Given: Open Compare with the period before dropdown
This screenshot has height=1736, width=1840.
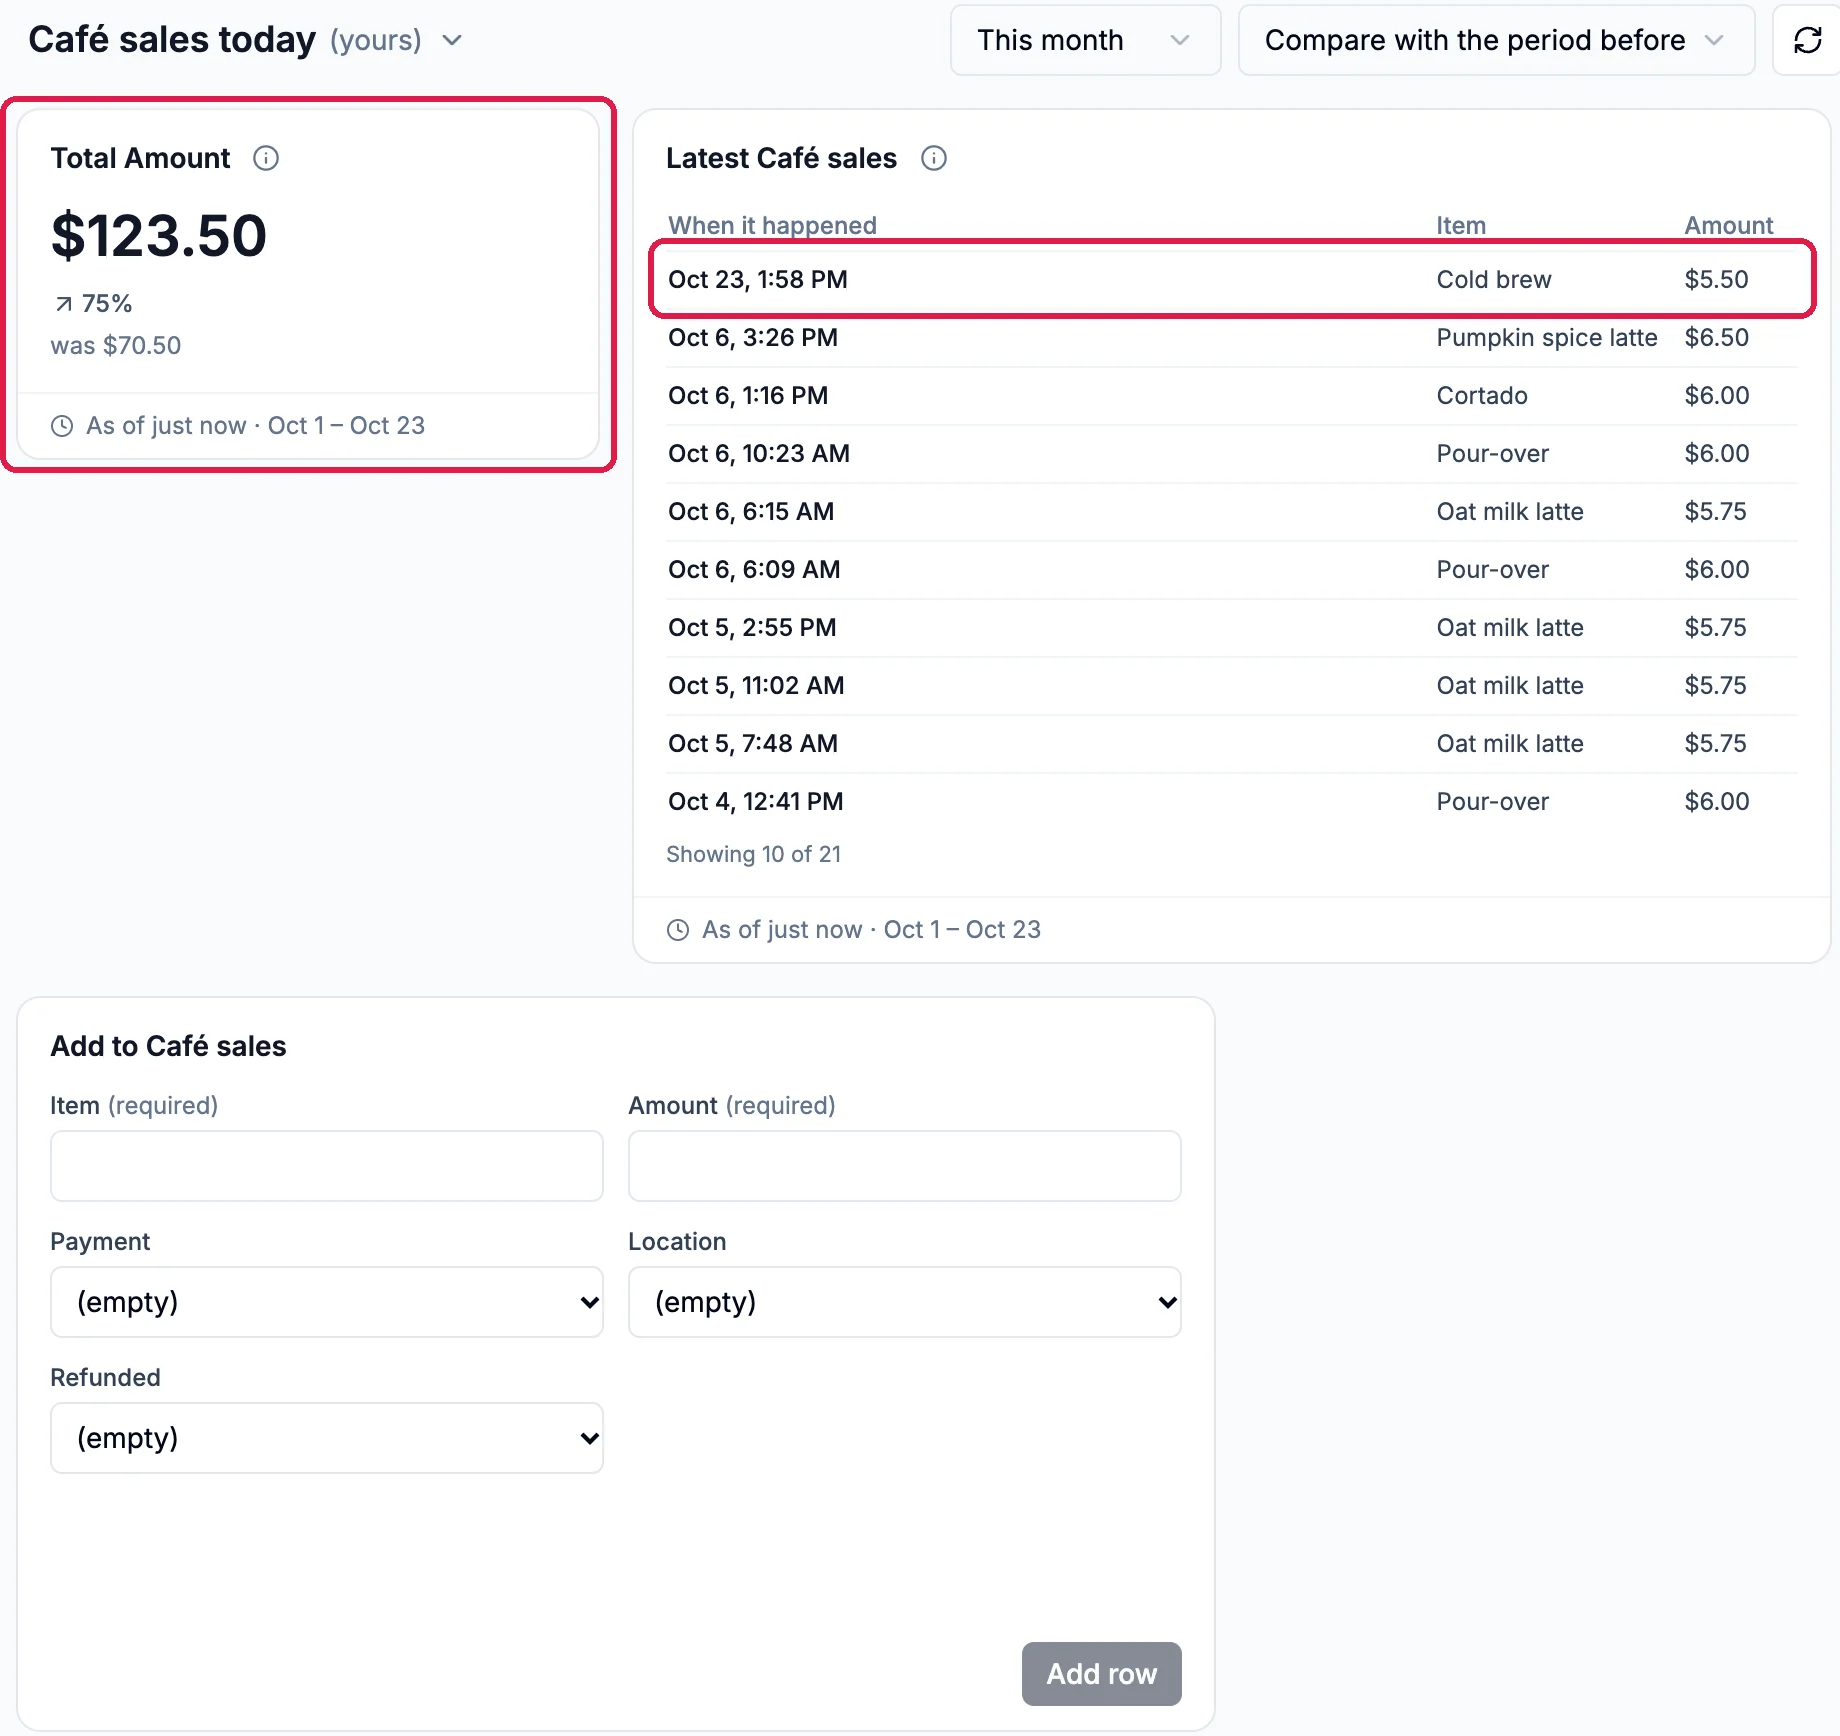Looking at the screenshot, I should coord(1496,40).
